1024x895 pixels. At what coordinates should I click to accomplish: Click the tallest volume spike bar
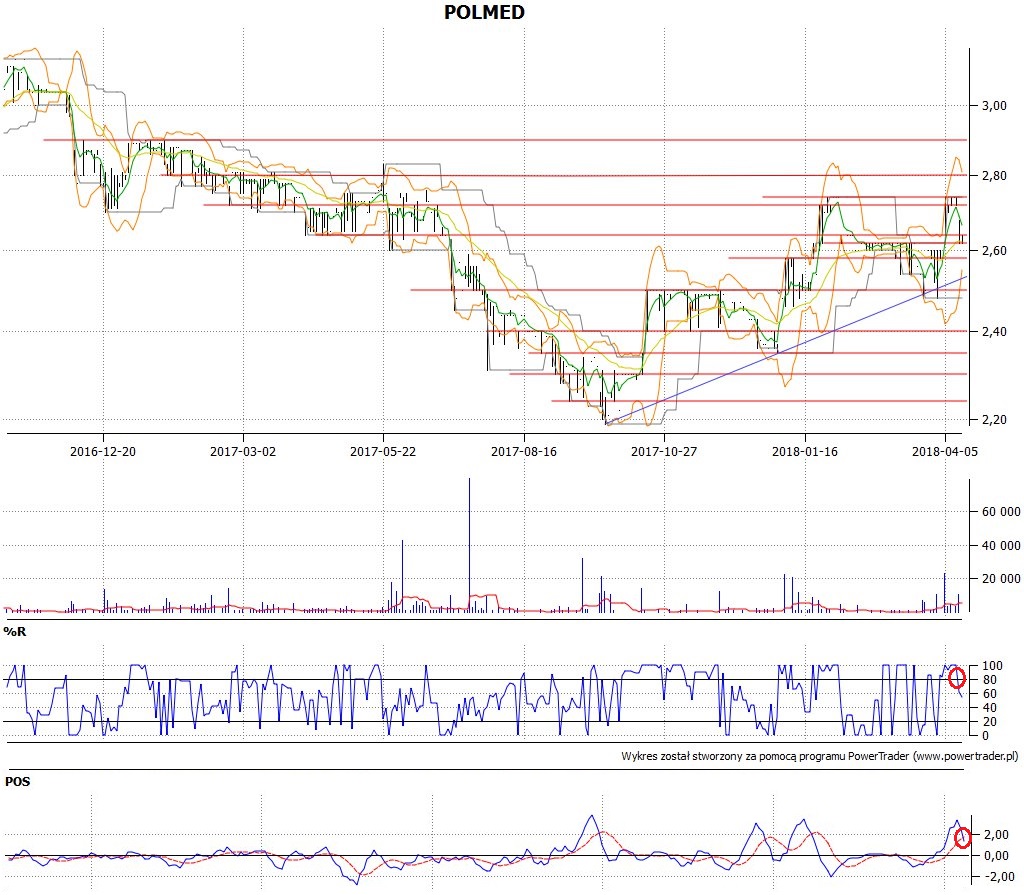[x=469, y=545]
